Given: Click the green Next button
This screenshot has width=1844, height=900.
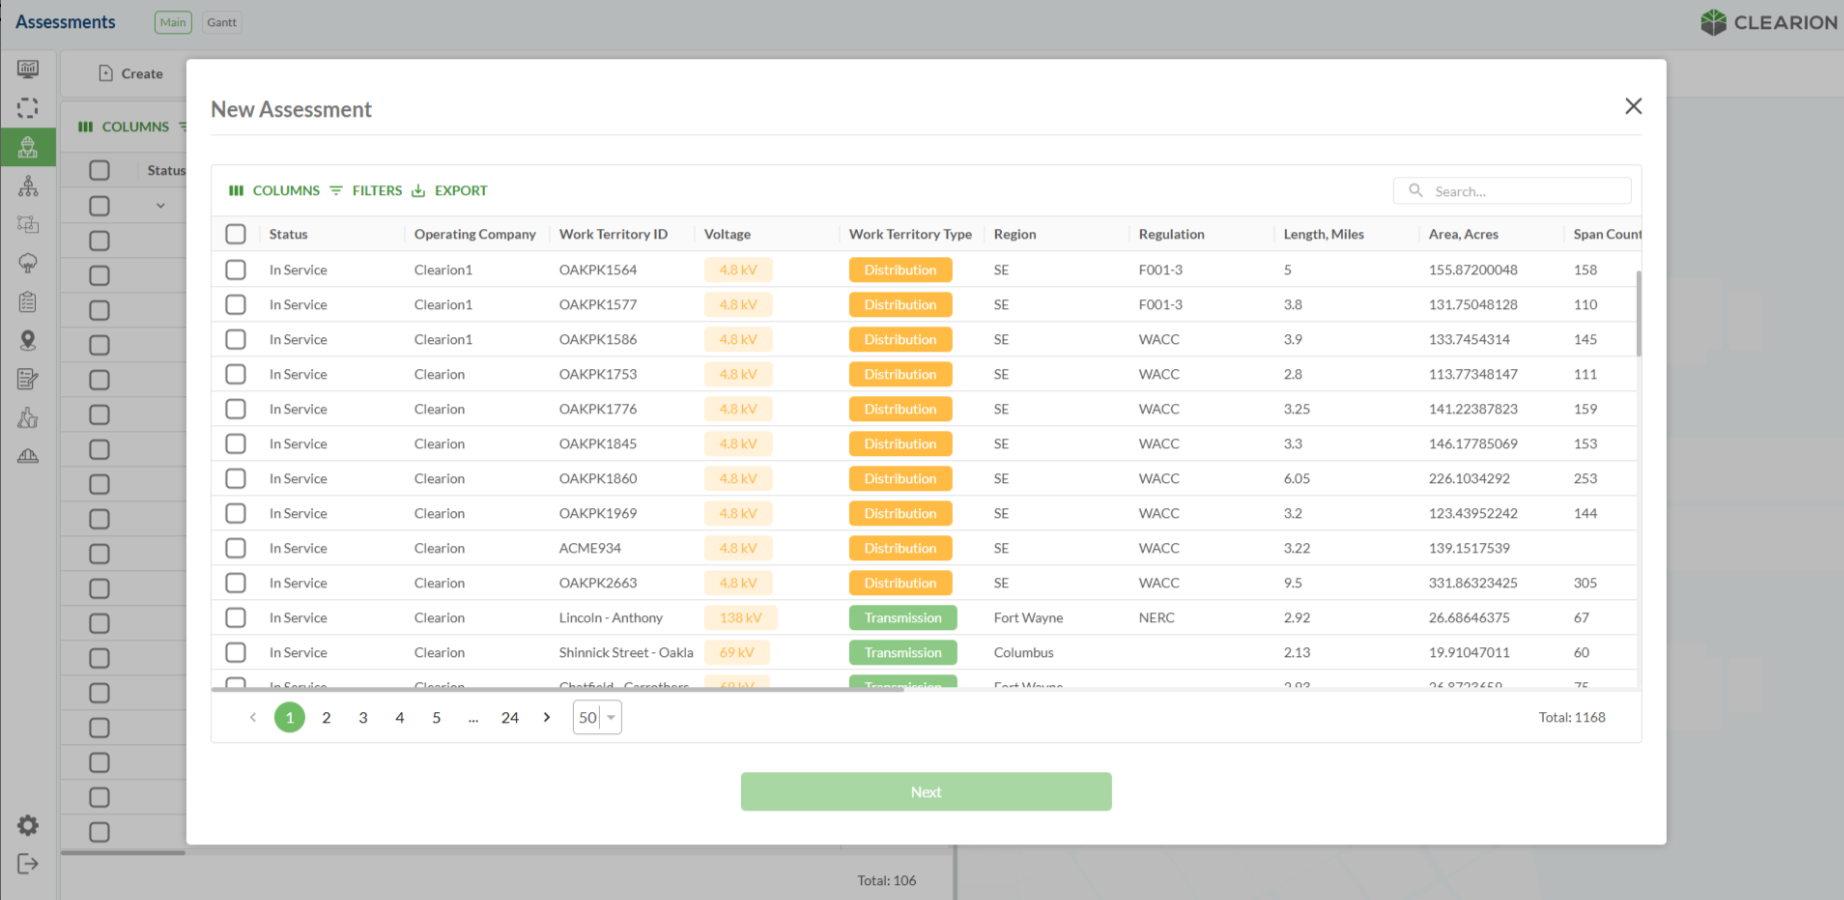Looking at the screenshot, I should (x=926, y=792).
